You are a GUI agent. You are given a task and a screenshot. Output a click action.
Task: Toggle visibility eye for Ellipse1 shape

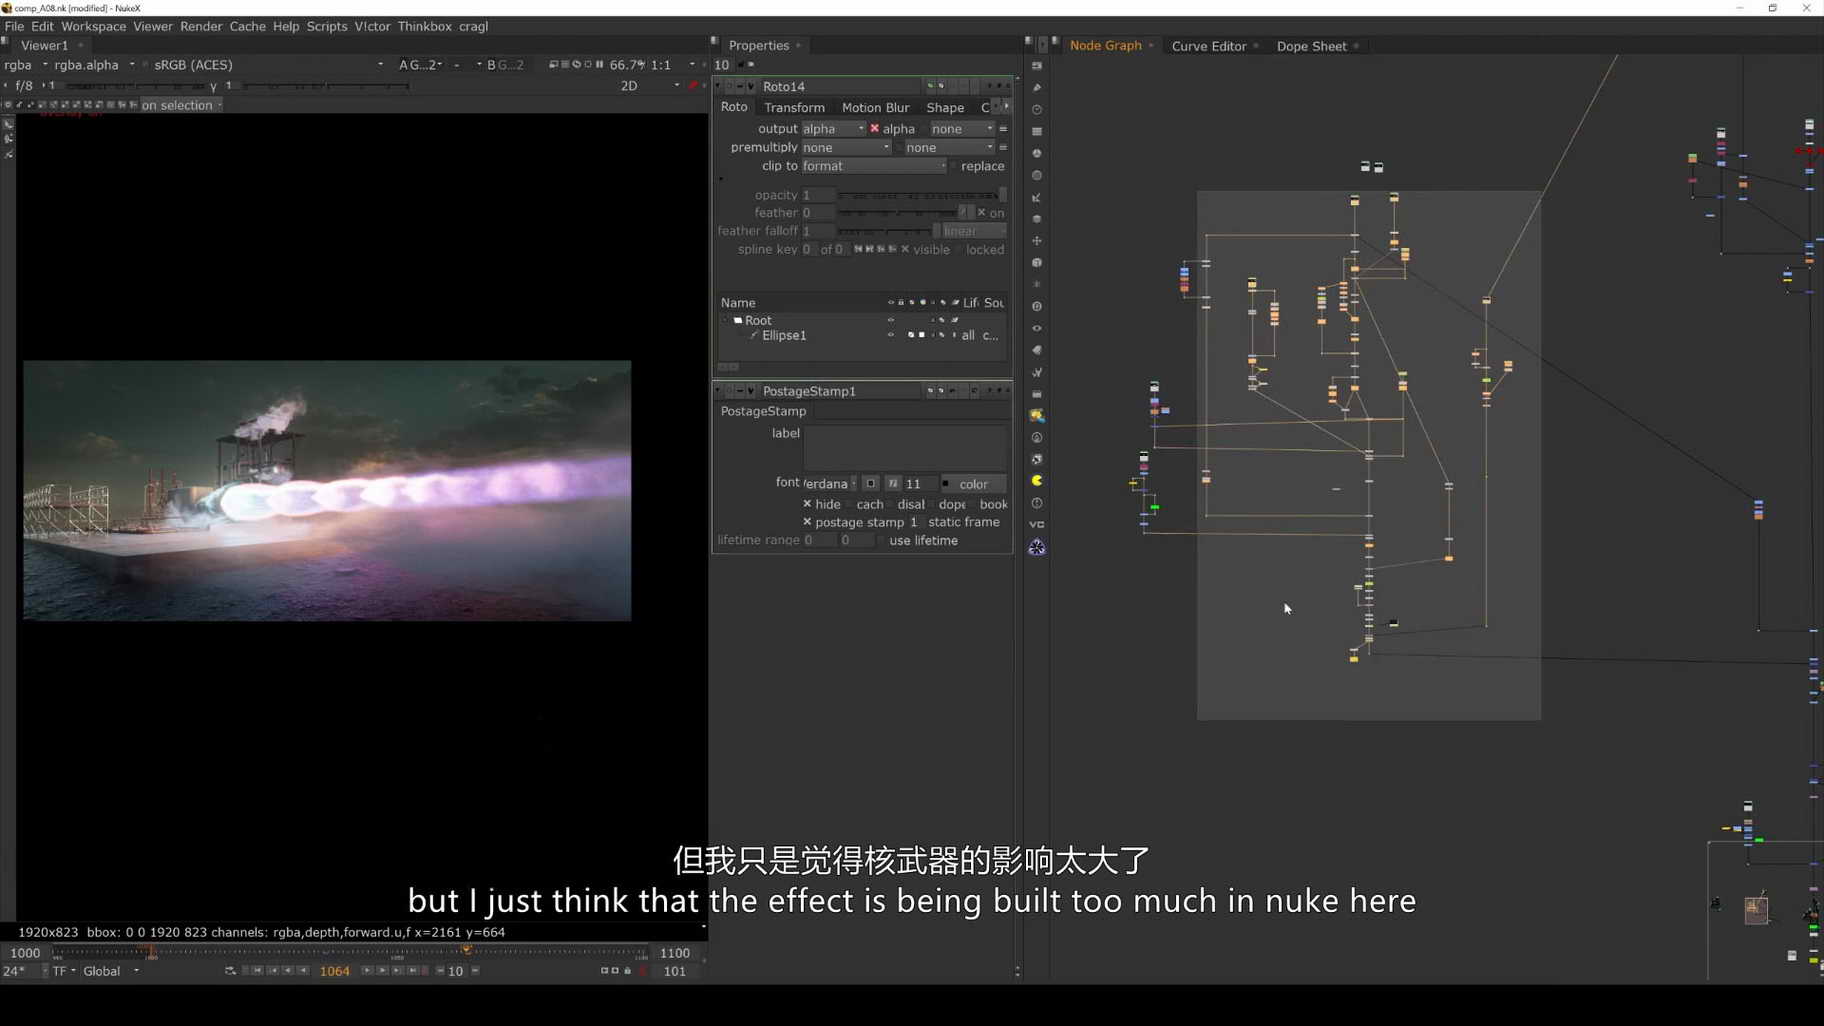(x=891, y=336)
